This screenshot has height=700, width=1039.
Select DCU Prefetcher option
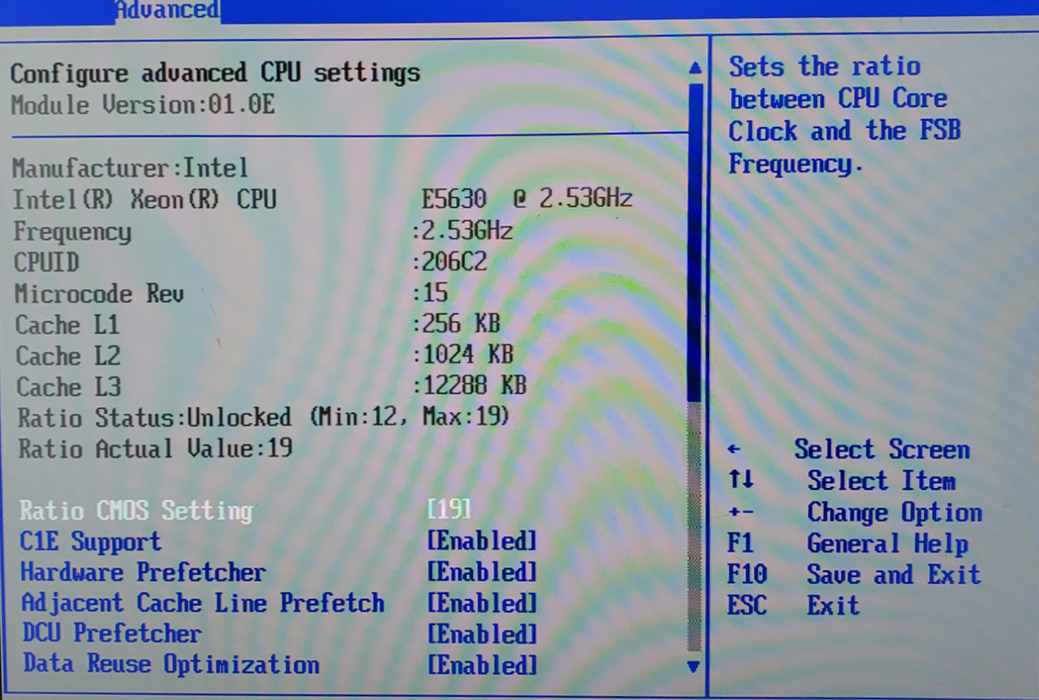tap(111, 634)
